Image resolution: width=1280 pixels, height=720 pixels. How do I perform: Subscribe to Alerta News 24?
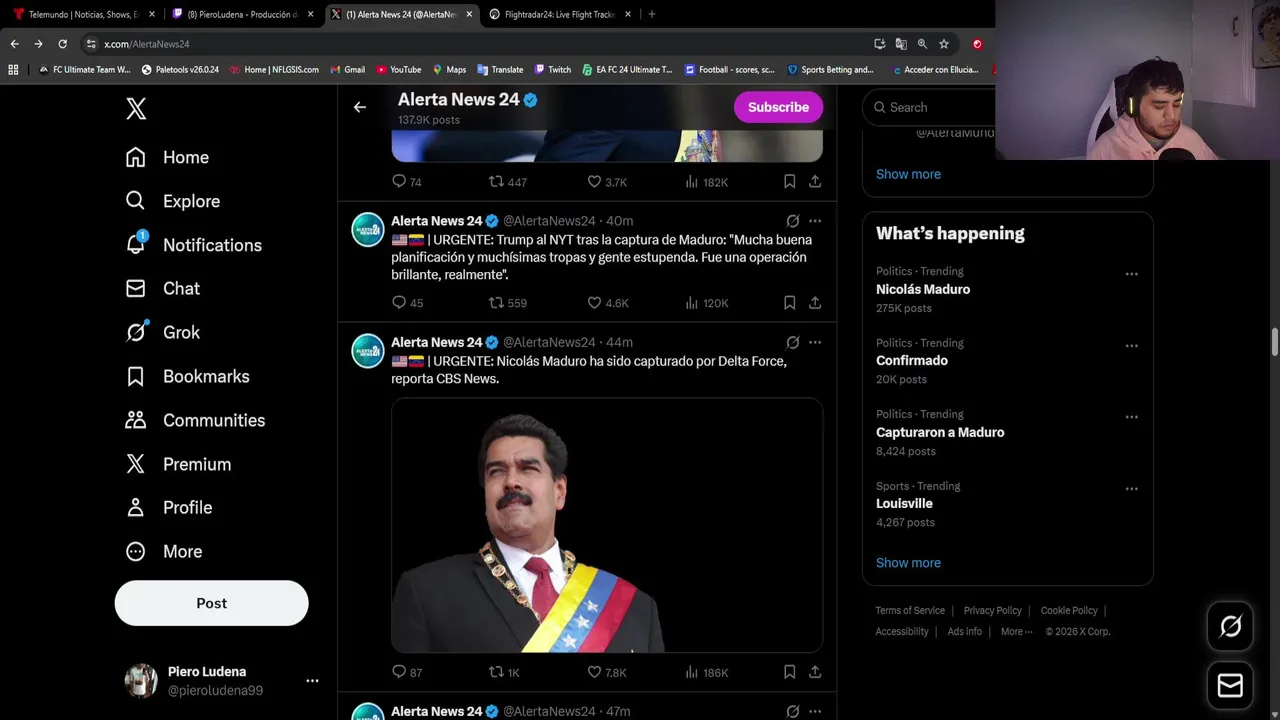778,107
